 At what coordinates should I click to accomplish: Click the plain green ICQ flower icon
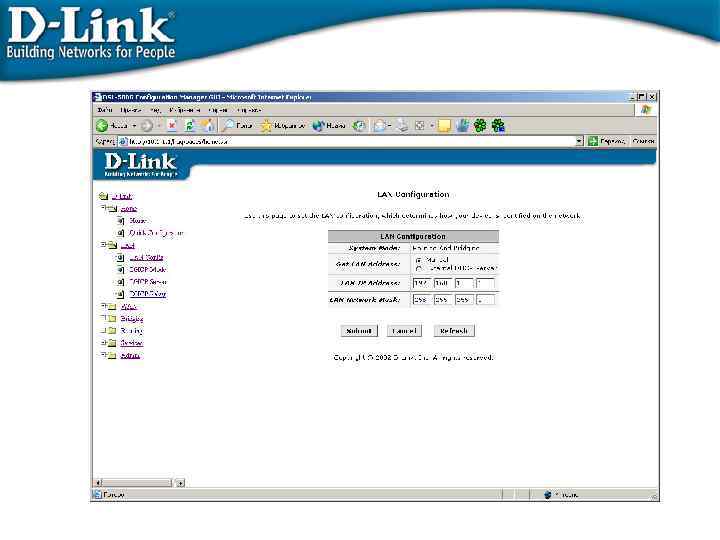click(480, 125)
